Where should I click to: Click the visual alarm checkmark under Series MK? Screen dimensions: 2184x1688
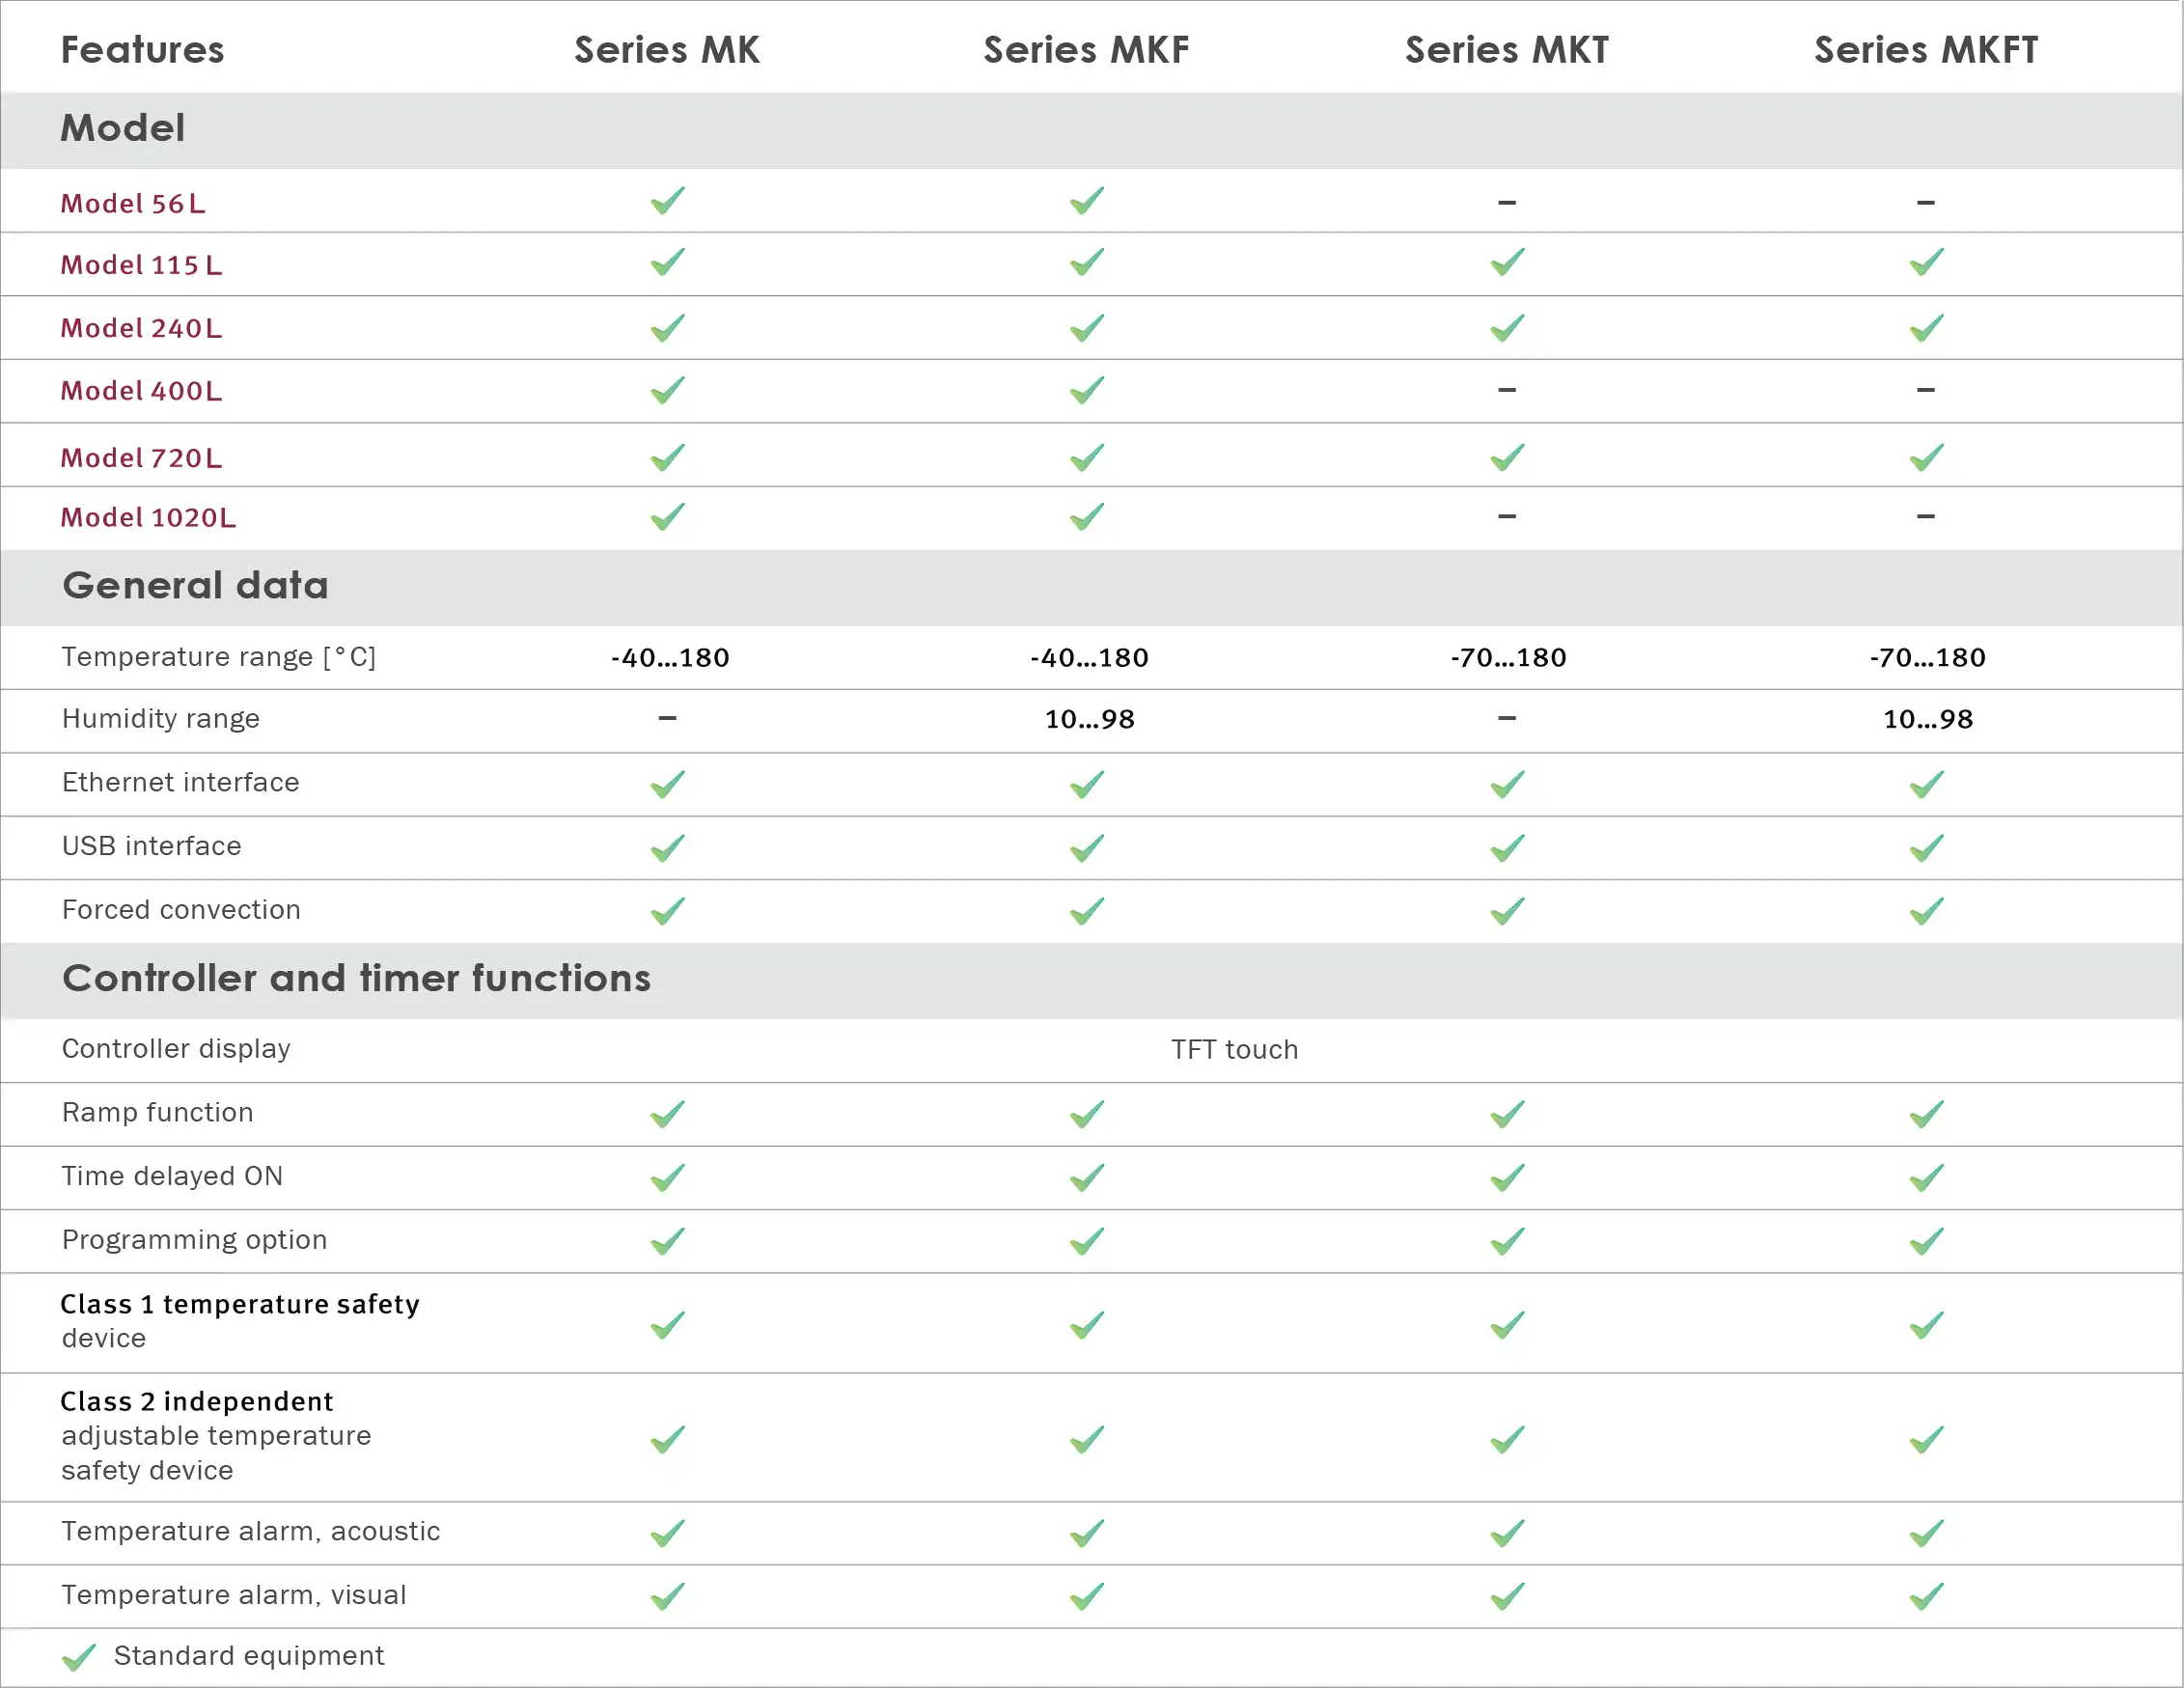(x=668, y=1597)
